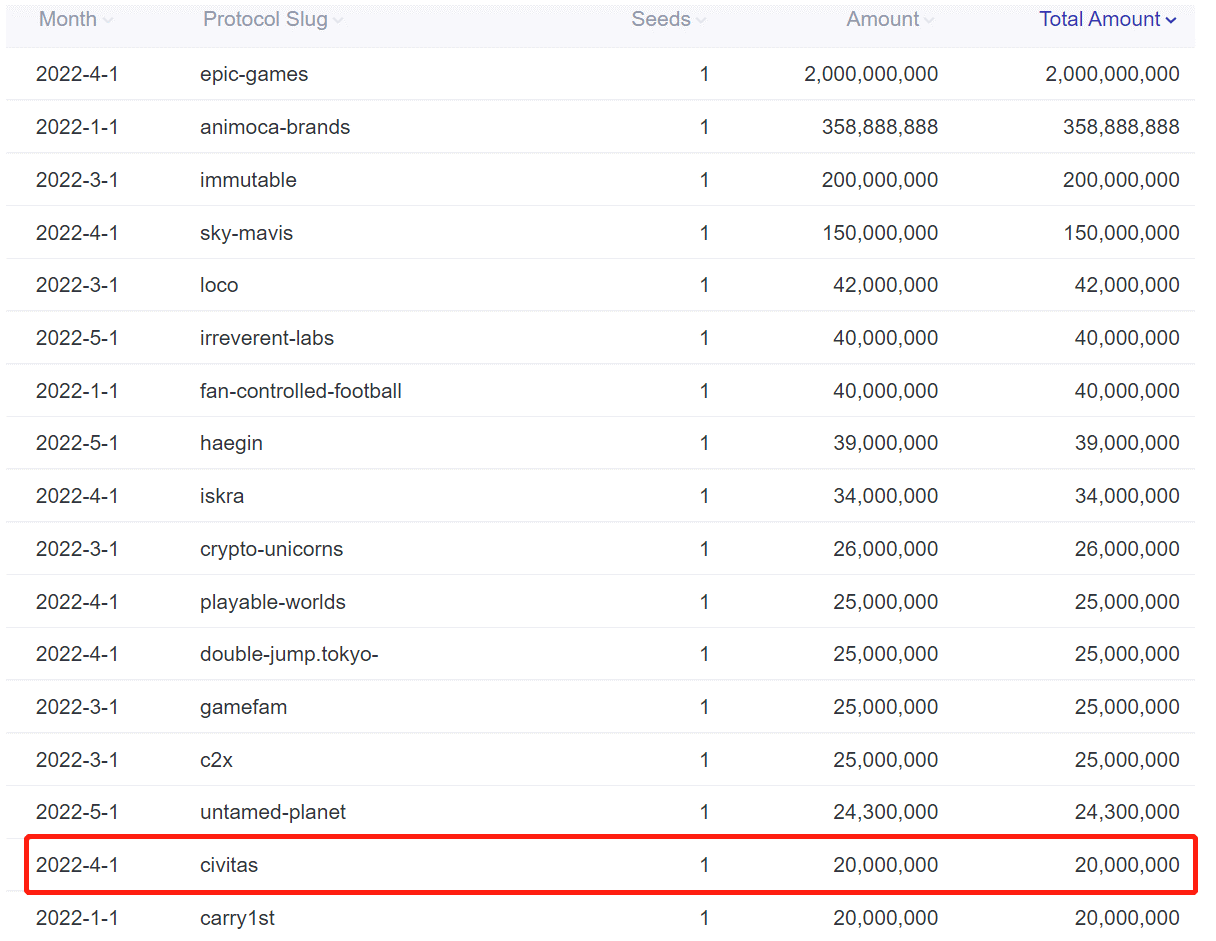The width and height of the screenshot is (1216, 941).
Task: Select the untamed-planet protocol slug
Action: [273, 812]
